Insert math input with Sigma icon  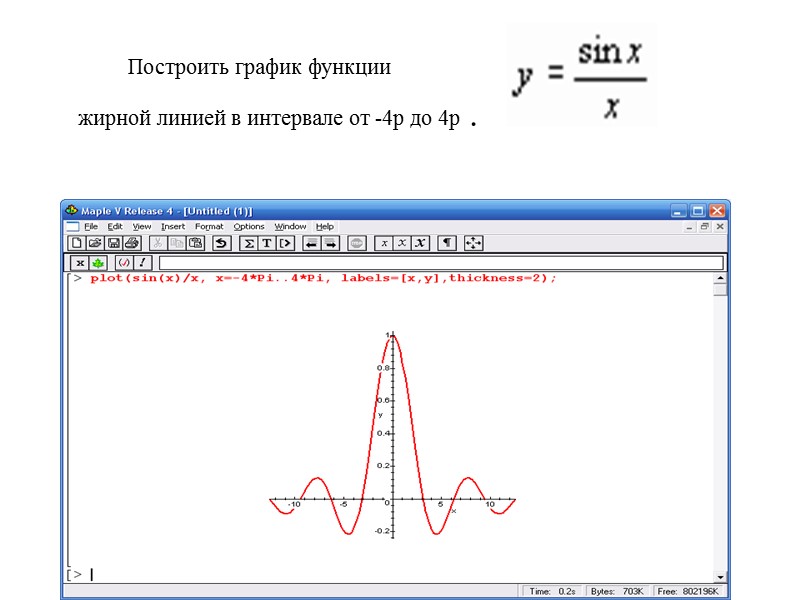[248, 243]
